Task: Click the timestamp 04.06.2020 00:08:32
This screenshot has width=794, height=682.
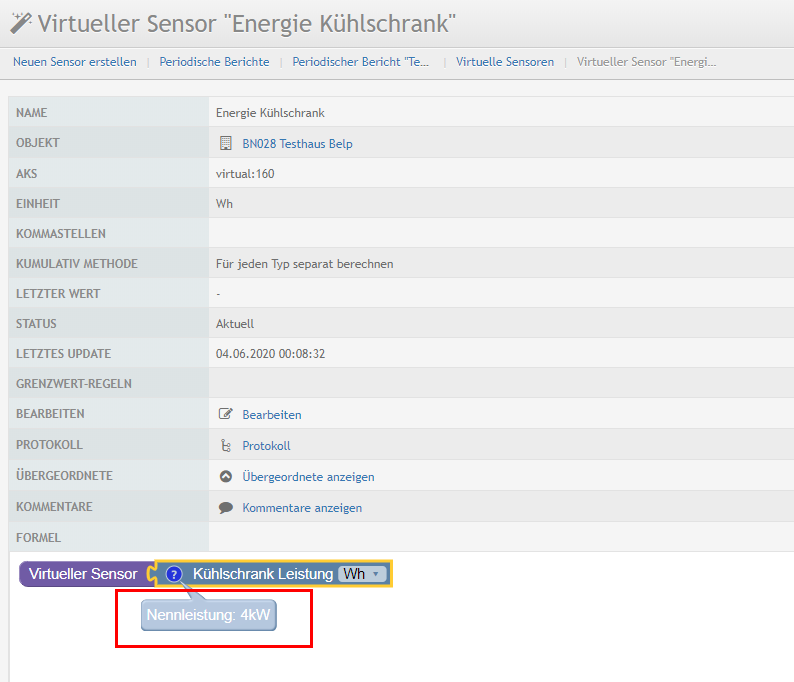Action: point(270,353)
